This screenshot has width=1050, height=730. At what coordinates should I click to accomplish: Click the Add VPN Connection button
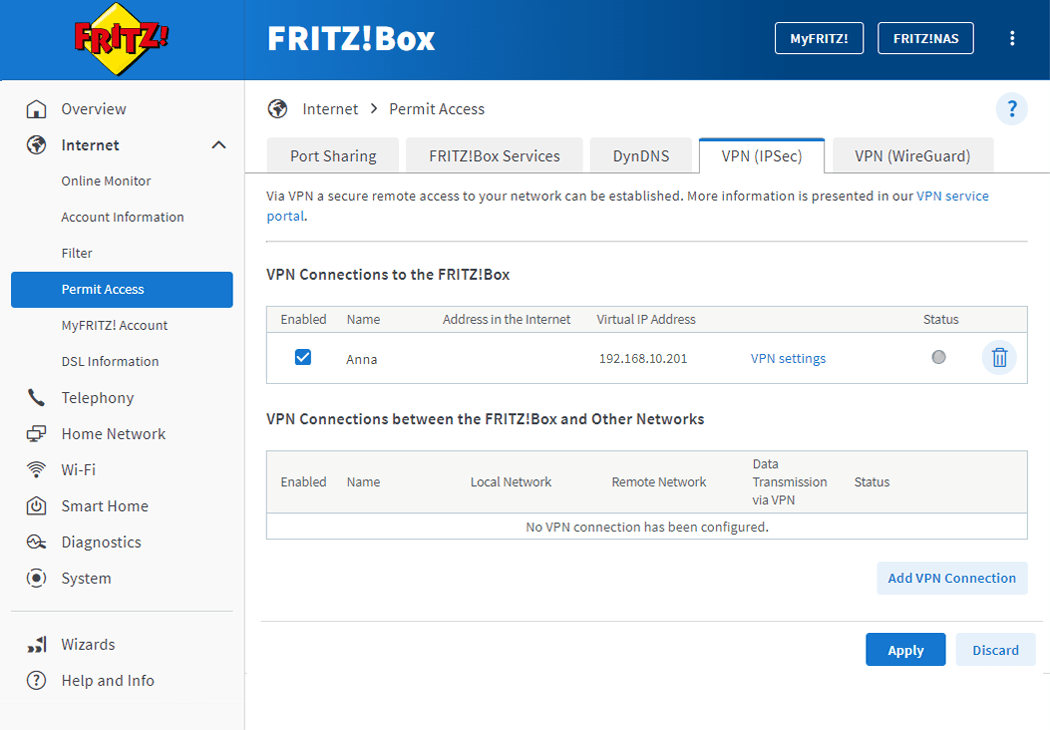tap(951, 578)
